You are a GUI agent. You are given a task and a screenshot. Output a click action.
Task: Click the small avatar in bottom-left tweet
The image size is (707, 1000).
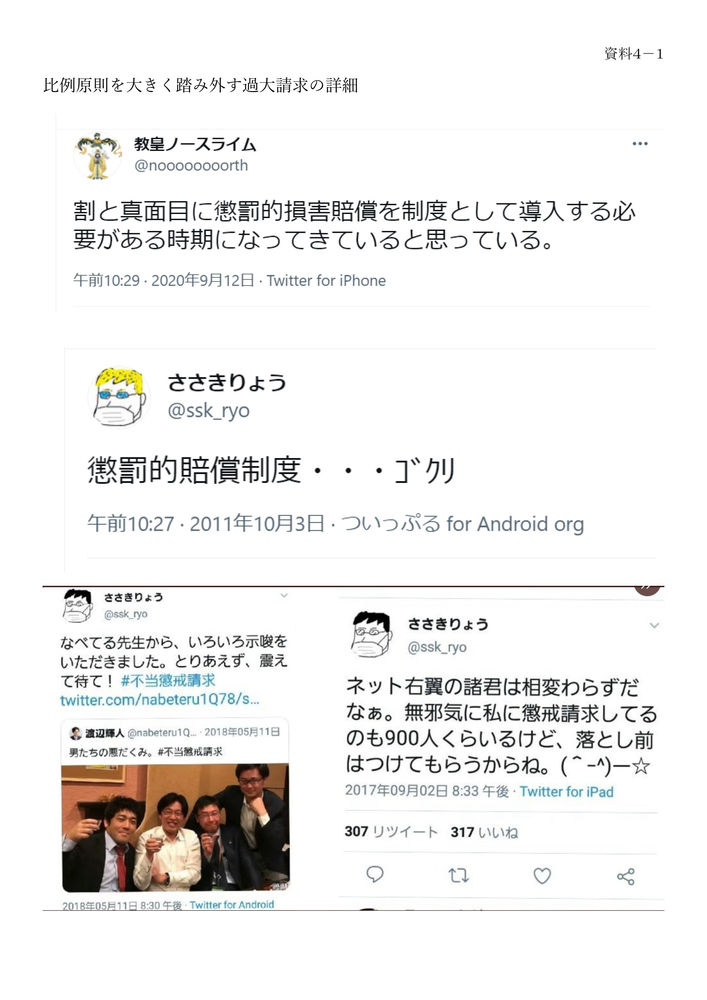click(x=77, y=605)
